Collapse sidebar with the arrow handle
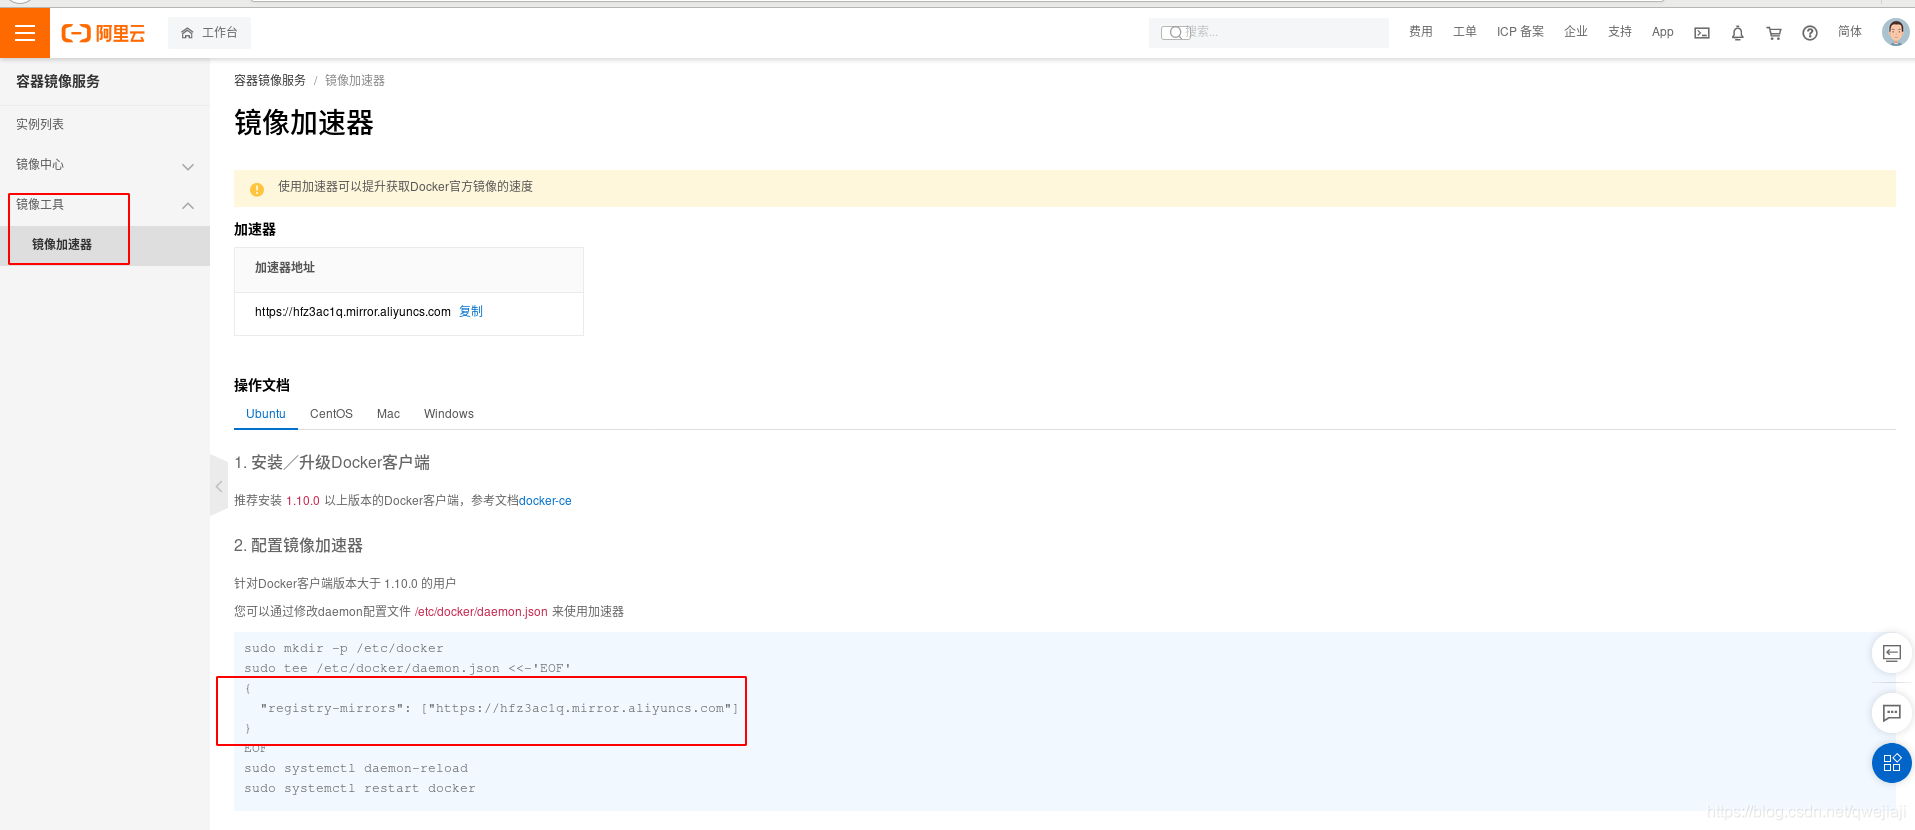 219,486
